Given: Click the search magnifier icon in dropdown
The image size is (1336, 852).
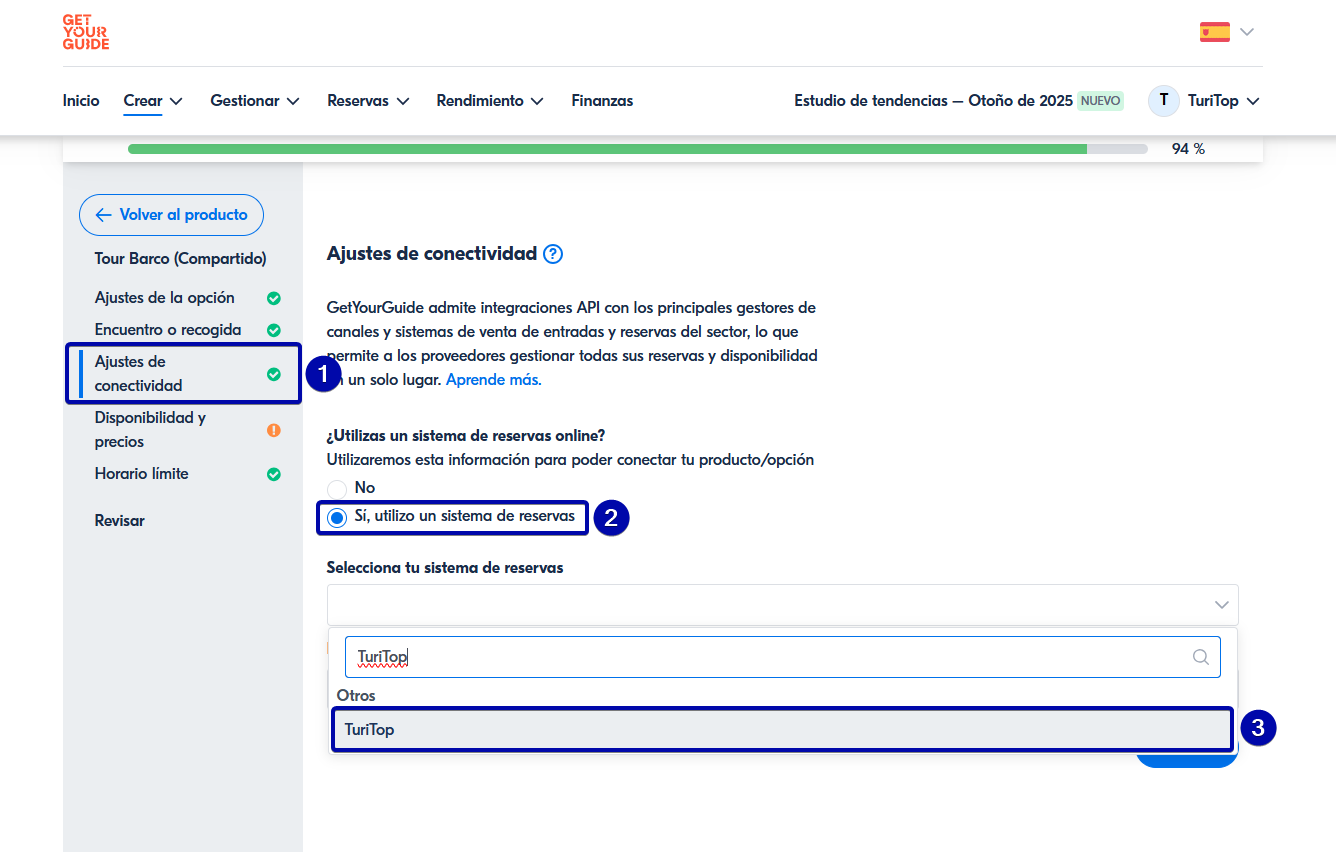Looking at the screenshot, I should [x=1200, y=657].
